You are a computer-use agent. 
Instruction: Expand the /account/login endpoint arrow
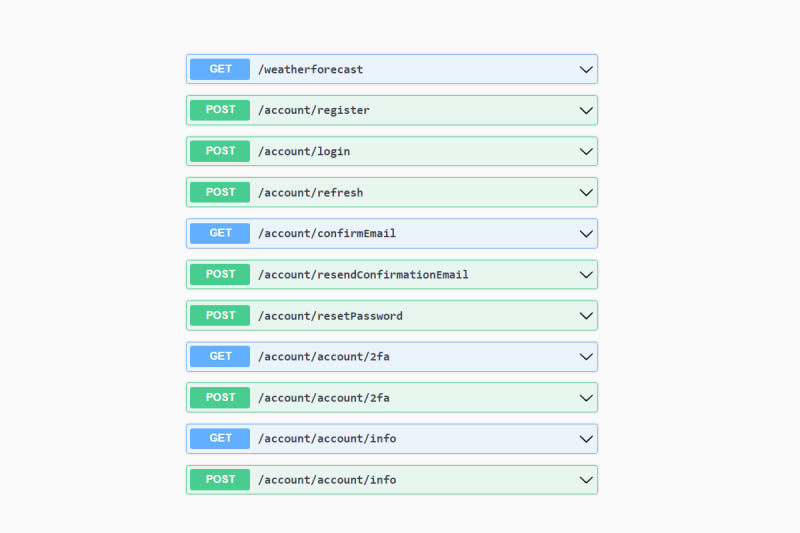click(586, 151)
